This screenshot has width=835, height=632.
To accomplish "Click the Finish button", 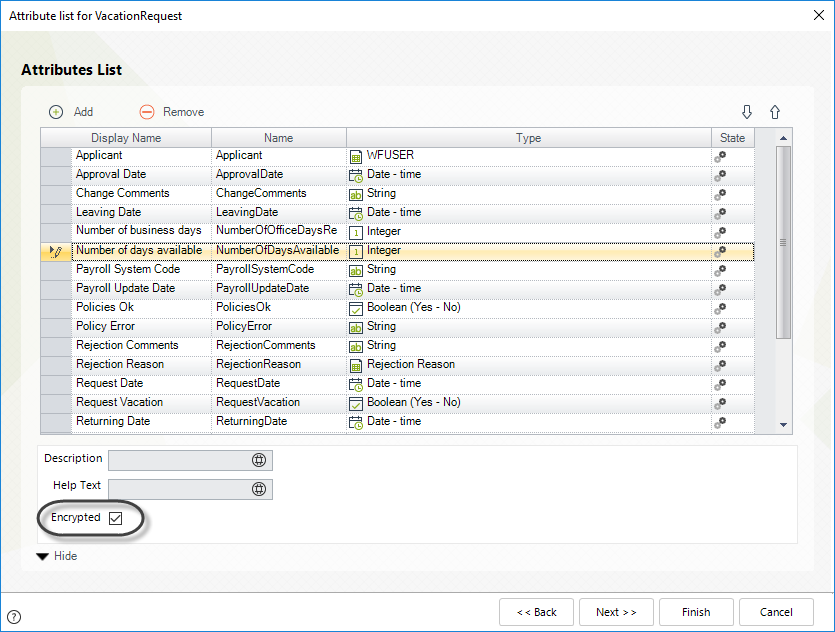I will [x=696, y=612].
